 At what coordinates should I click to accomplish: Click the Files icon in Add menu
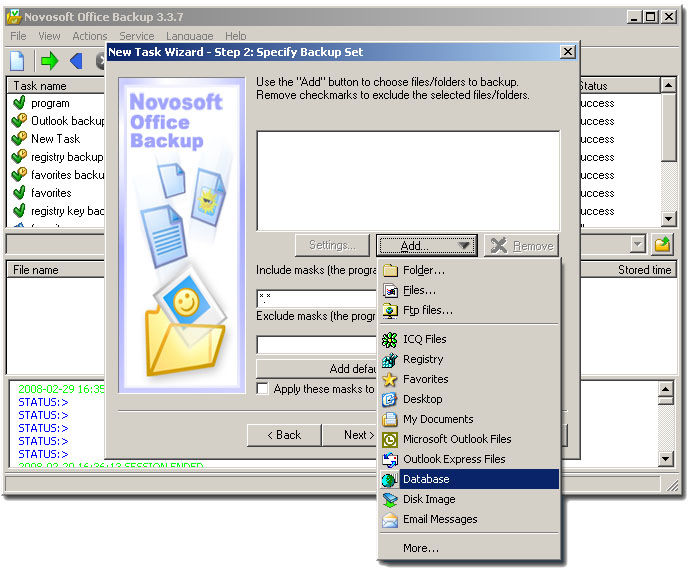[390, 291]
